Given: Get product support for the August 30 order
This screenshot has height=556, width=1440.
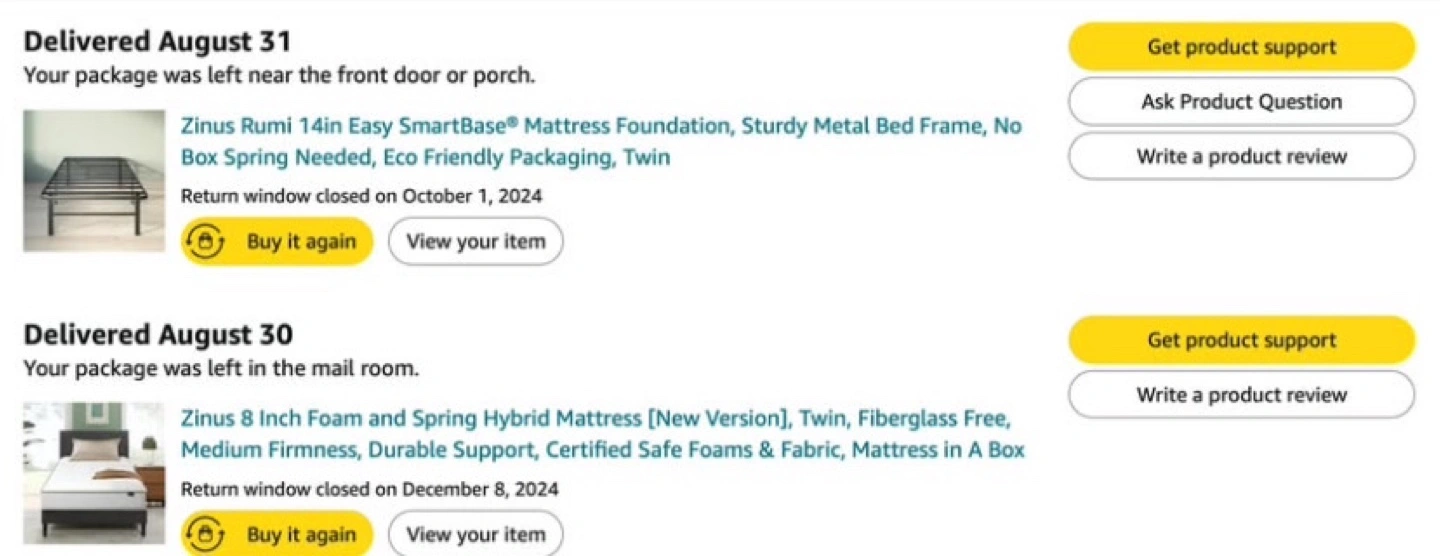Looking at the screenshot, I should pyautogui.click(x=1241, y=340).
